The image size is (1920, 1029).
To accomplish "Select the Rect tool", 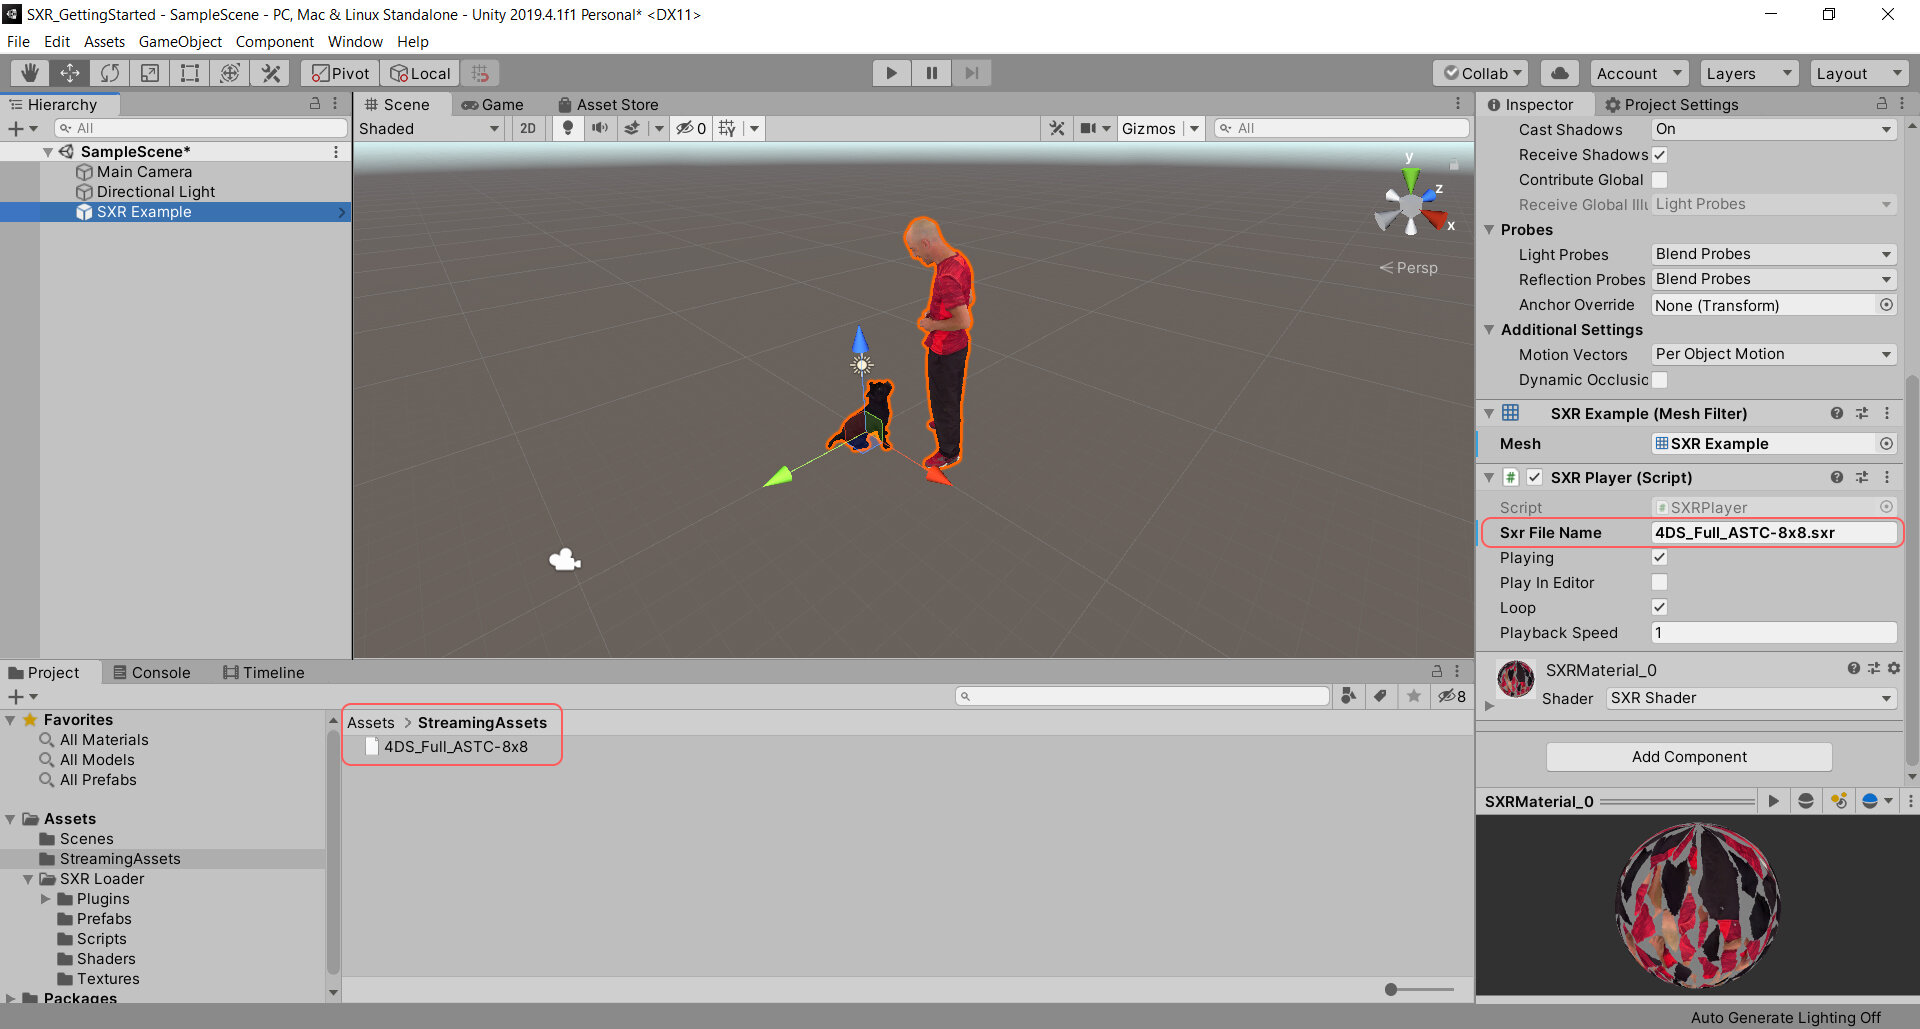I will 190,73.
